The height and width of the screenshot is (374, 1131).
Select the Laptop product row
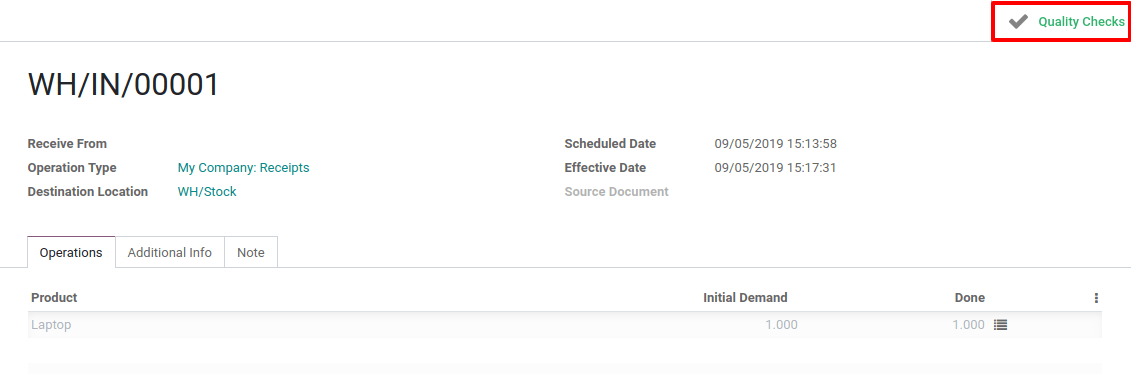pyautogui.click(x=565, y=325)
